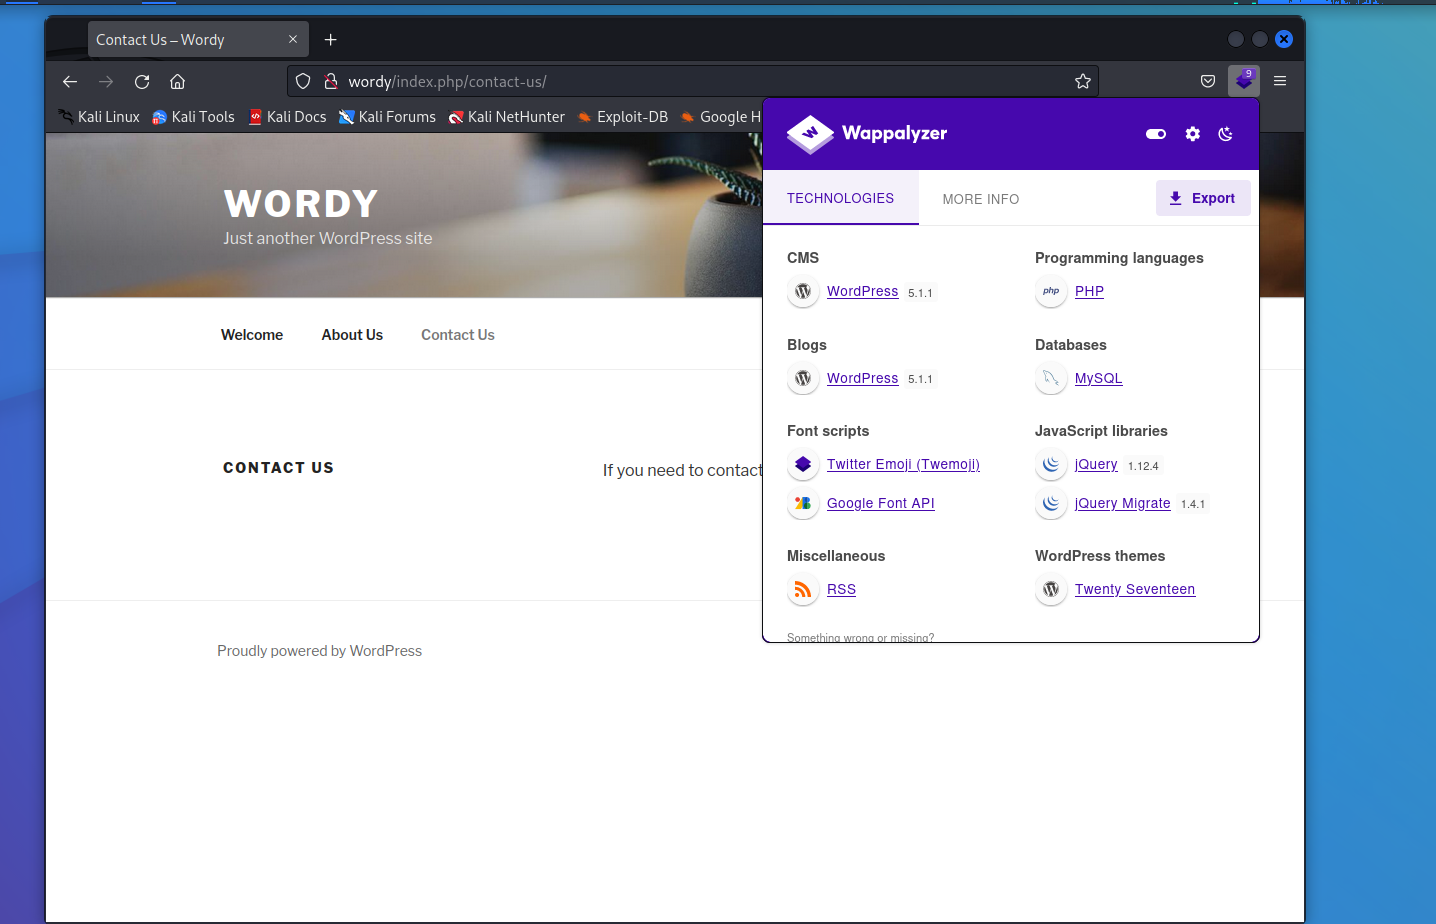This screenshot has height=924, width=1436.
Task: Click Proudly powered by WordPress link
Action: click(x=319, y=651)
